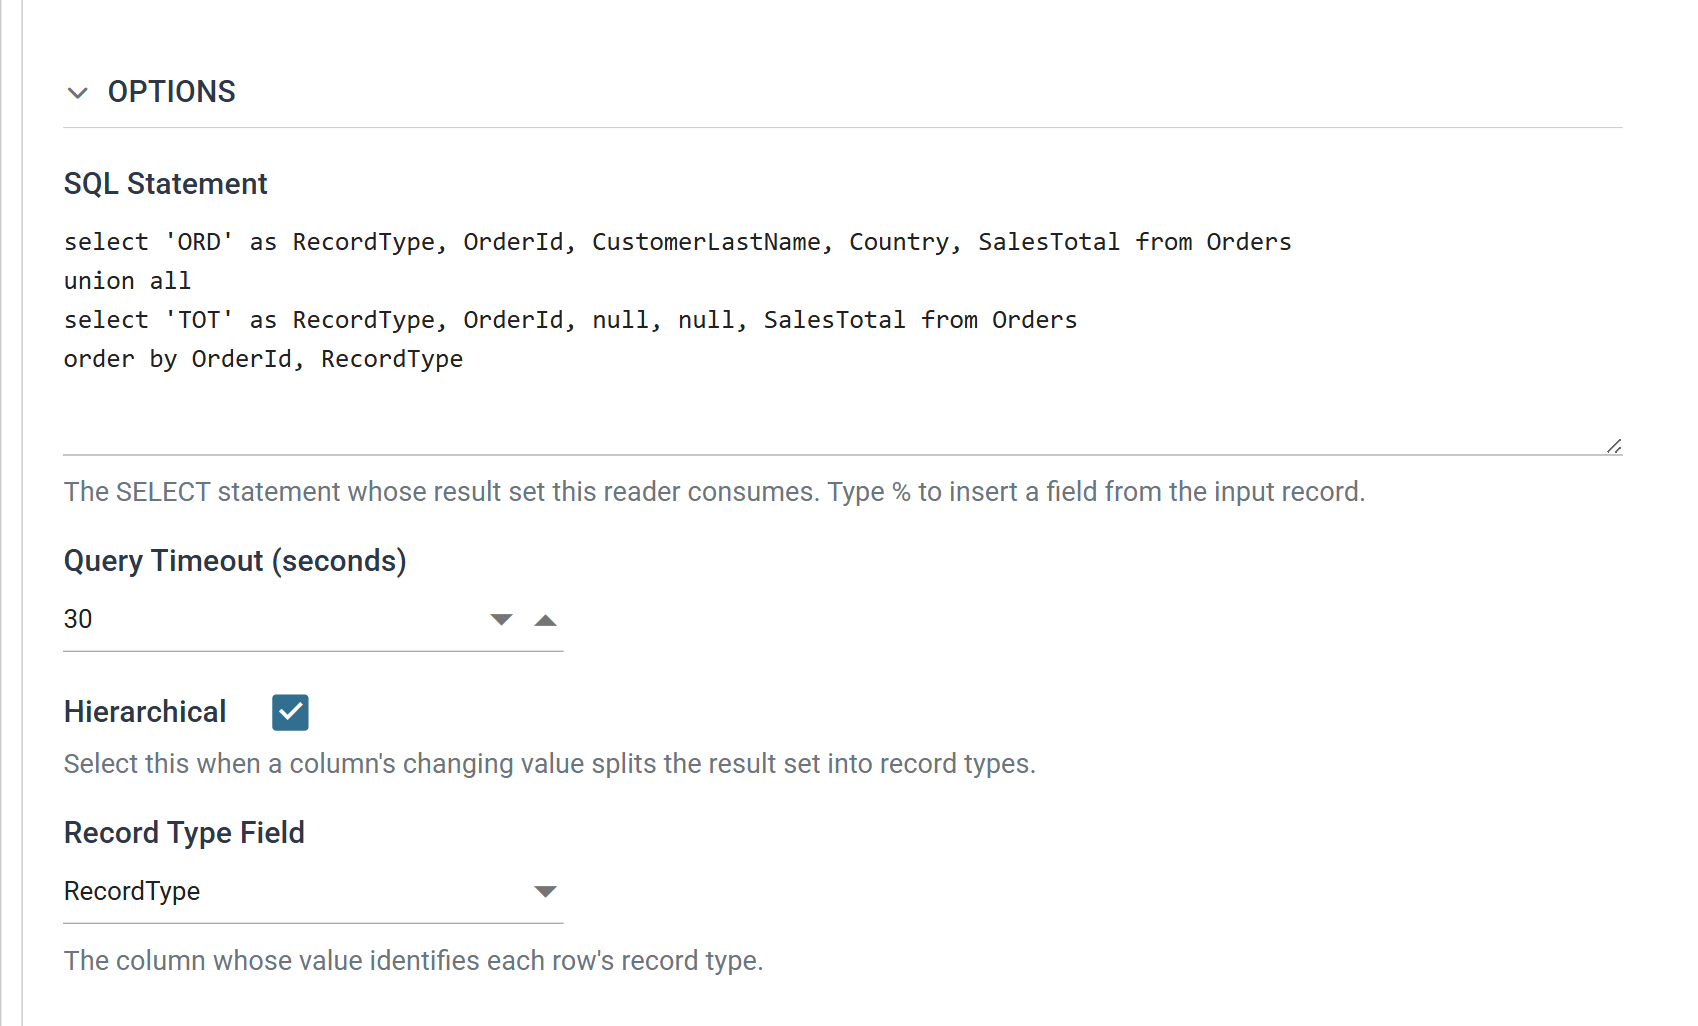Click the Hierarchical label
This screenshot has height=1026, width=1698.
pyautogui.click(x=145, y=712)
